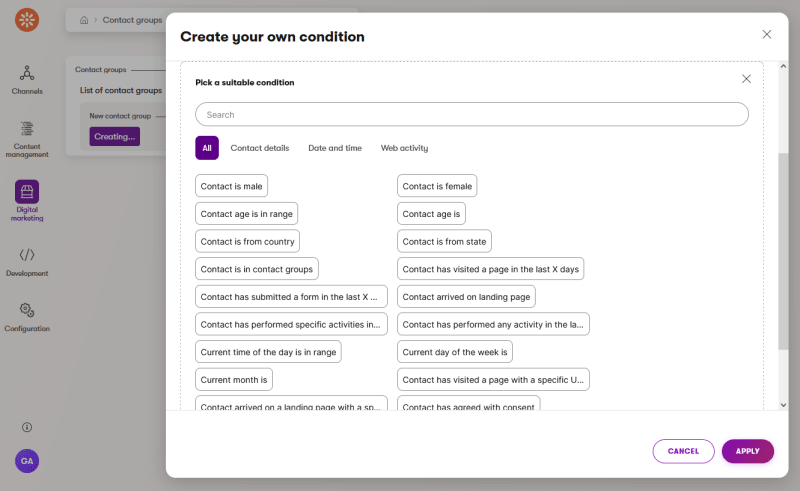The width and height of the screenshot is (800, 491).
Task: Click the Kentico logo icon
Action: (x=27, y=19)
